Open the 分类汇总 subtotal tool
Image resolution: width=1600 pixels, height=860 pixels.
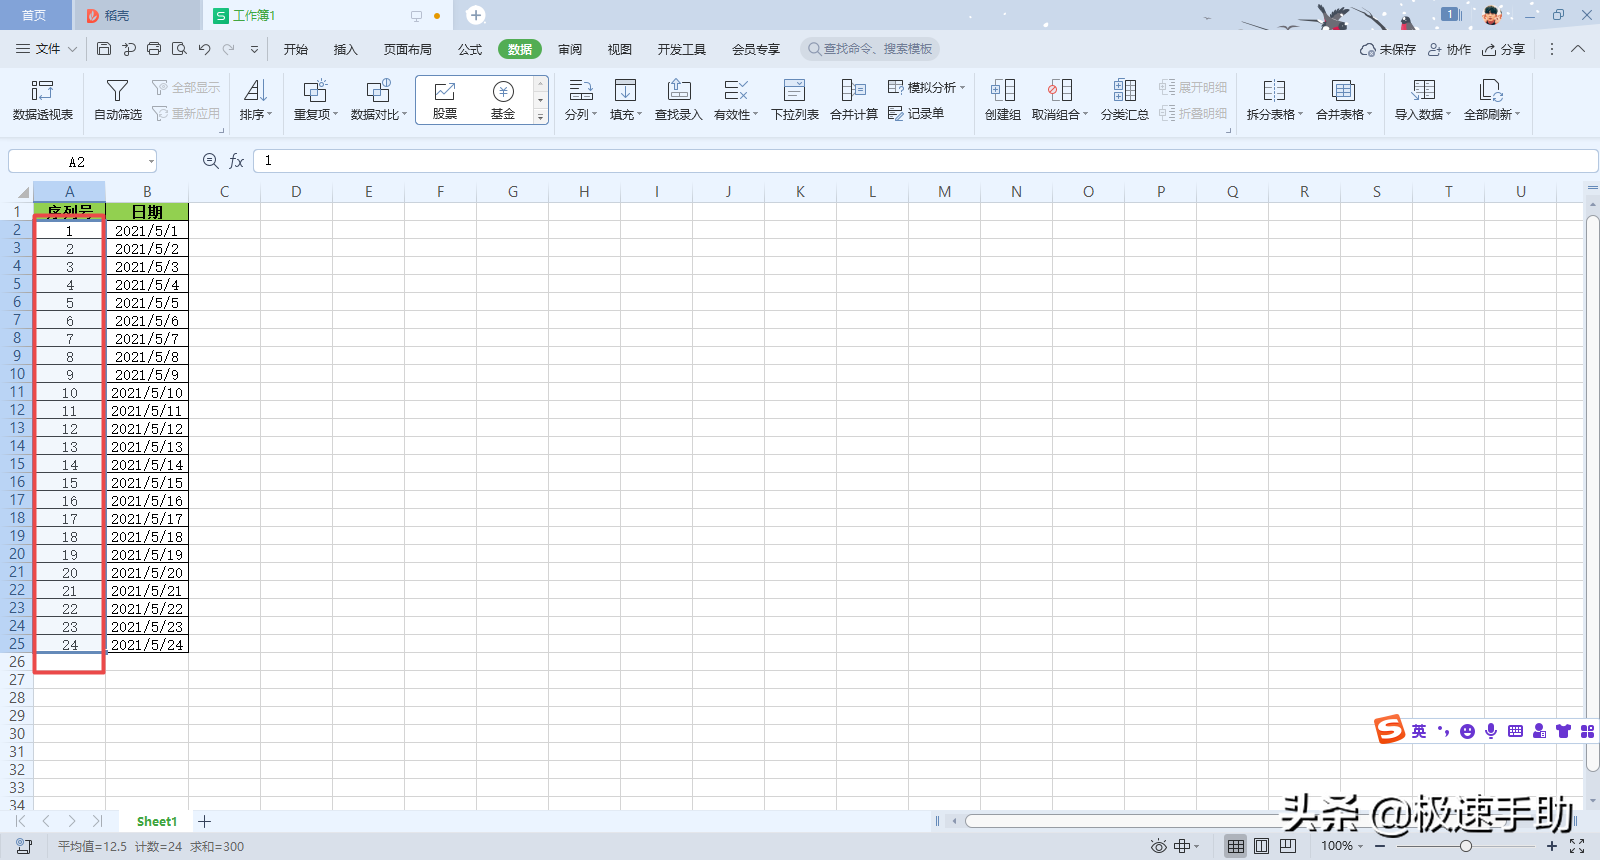click(1125, 101)
